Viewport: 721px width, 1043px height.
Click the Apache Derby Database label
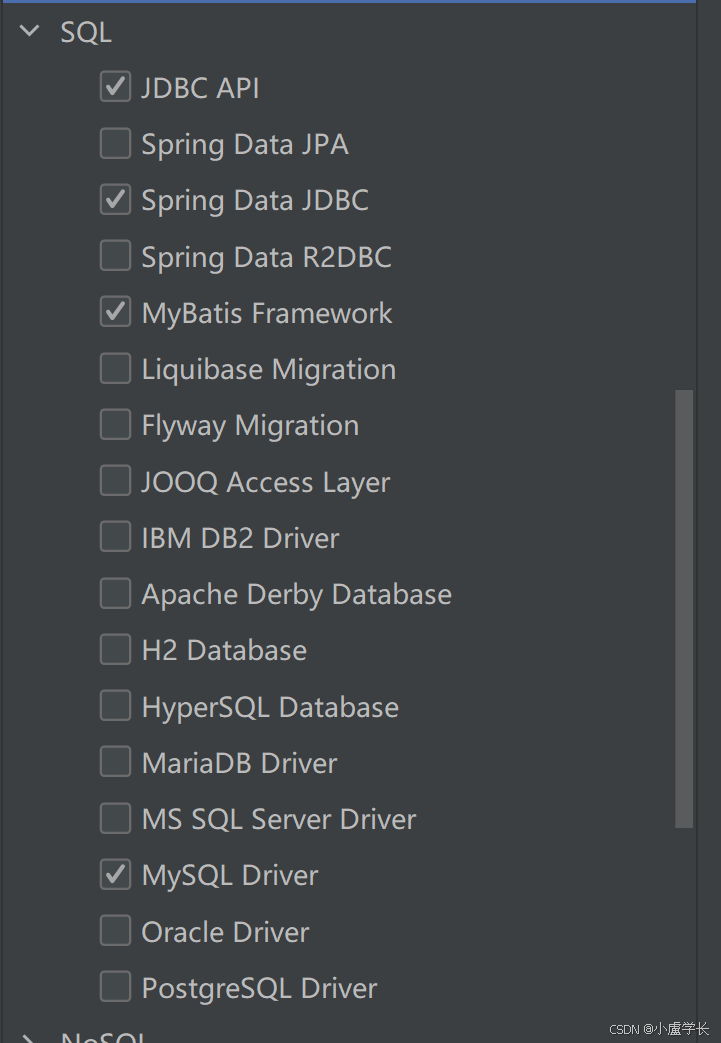297,595
